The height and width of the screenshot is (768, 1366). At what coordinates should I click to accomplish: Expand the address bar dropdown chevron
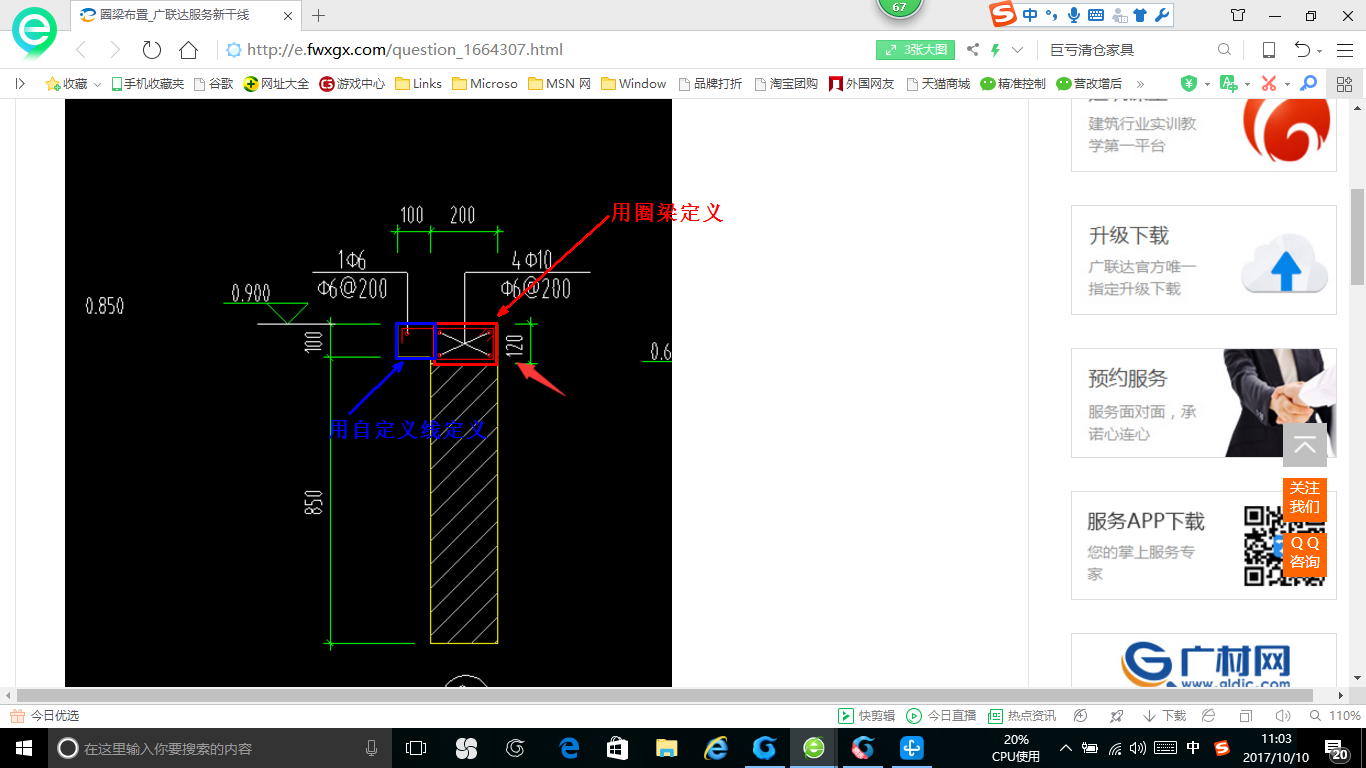click(x=1018, y=50)
